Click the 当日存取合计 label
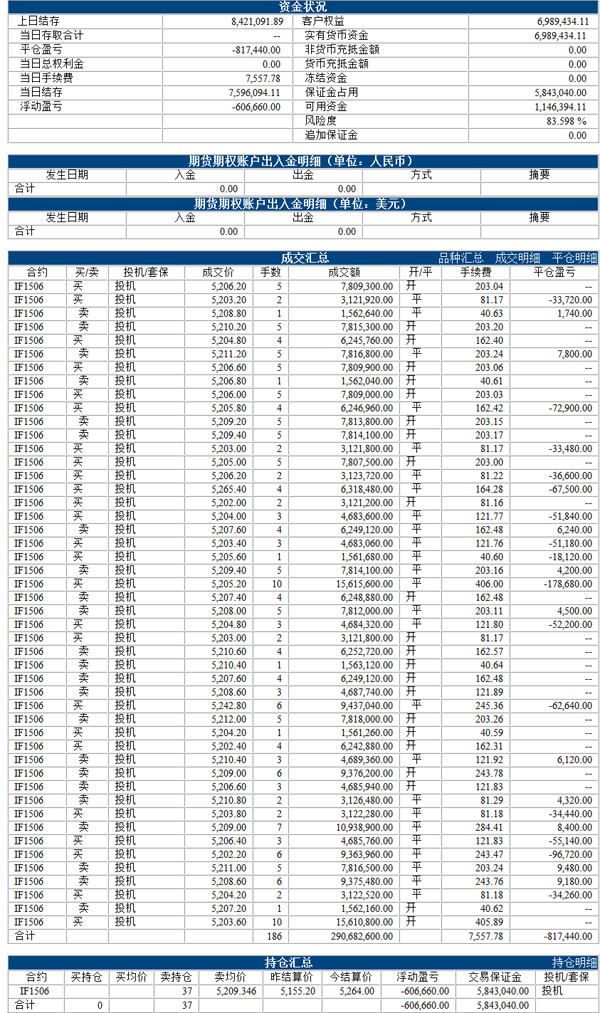The width and height of the screenshot is (600, 1013). point(51,36)
